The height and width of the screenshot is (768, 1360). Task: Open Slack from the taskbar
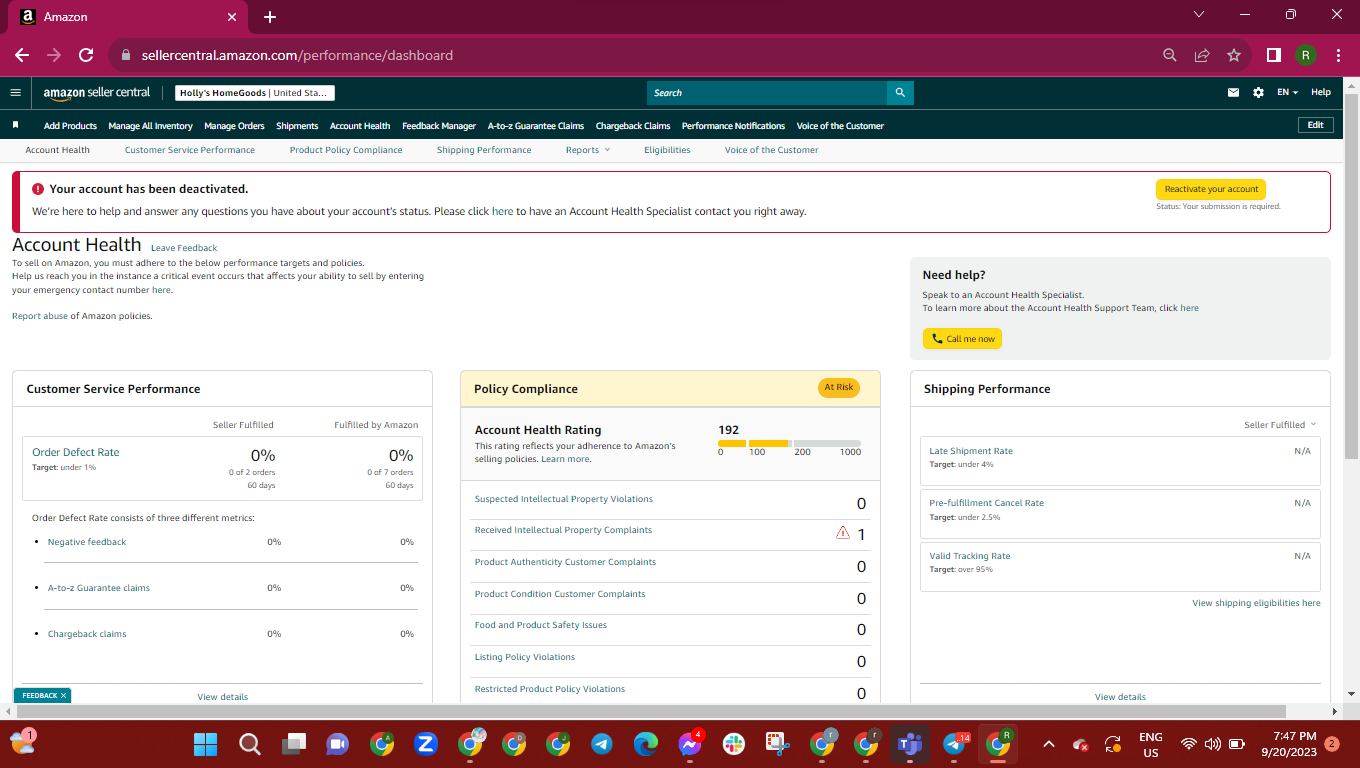pyautogui.click(x=734, y=744)
